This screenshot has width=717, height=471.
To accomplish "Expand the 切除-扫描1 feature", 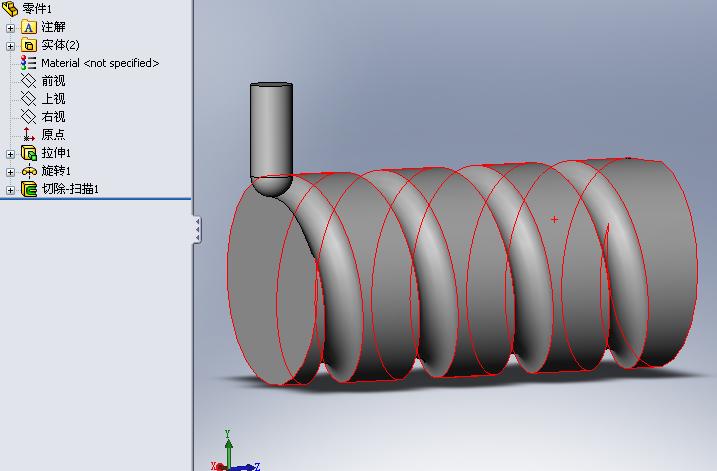I will (x=10, y=190).
